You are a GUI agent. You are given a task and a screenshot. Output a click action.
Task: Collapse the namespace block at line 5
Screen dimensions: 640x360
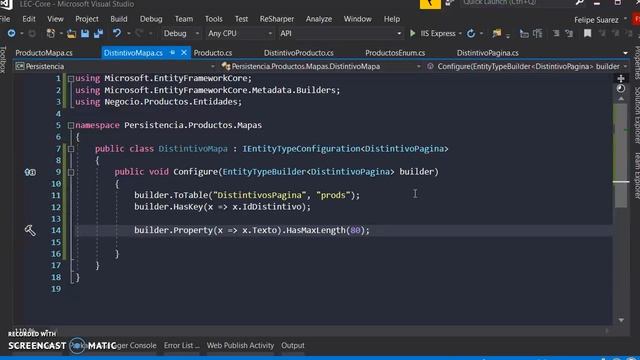71,125
